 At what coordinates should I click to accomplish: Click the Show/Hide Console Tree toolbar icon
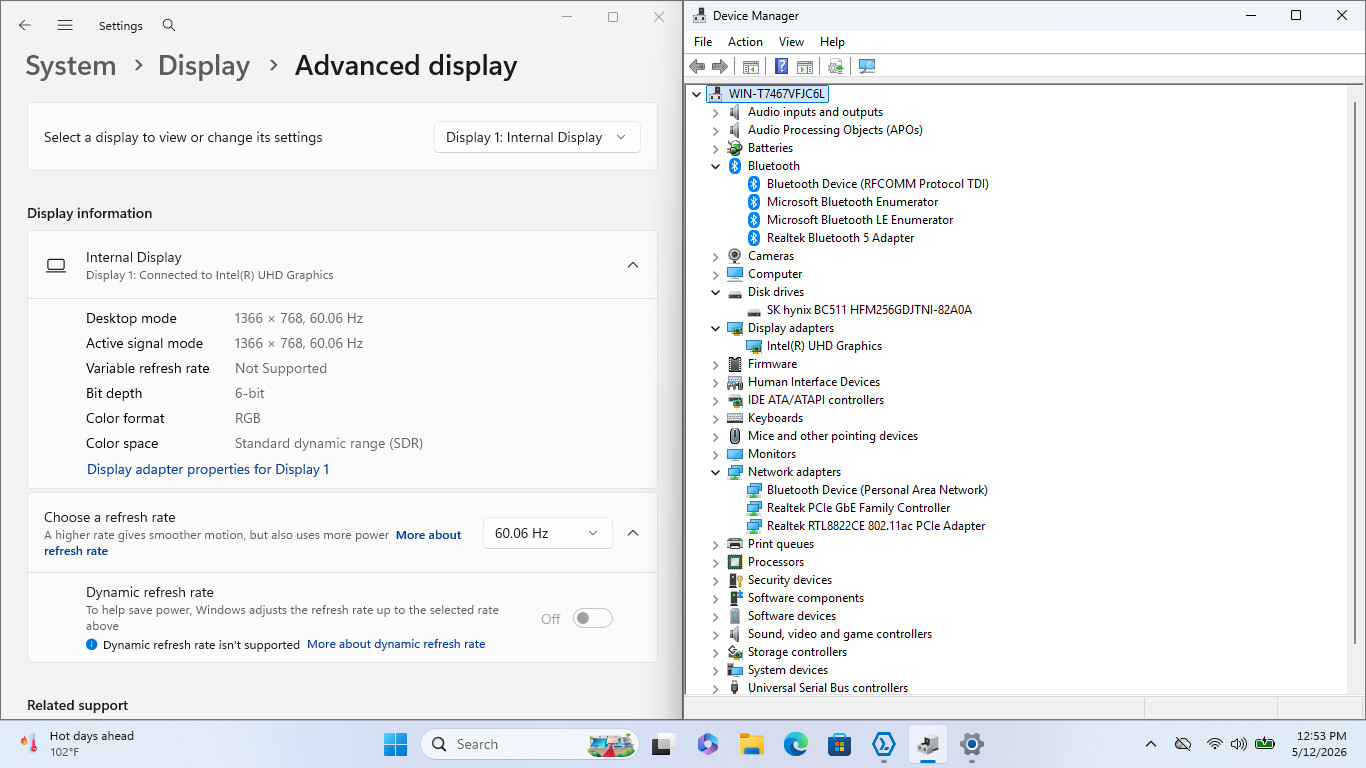click(x=750, y=66)
